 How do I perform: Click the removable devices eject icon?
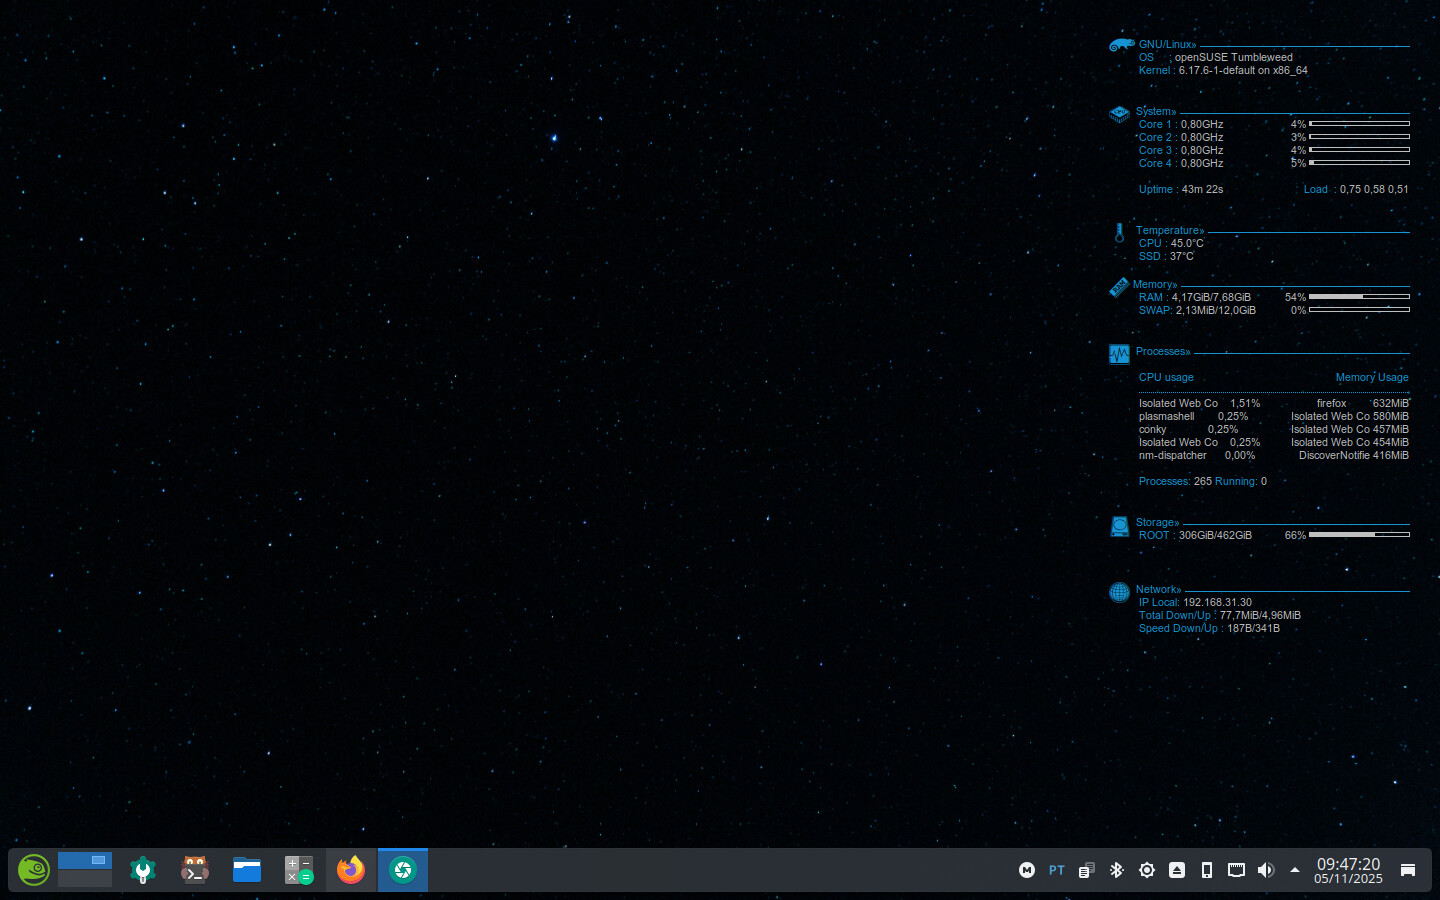tap(1177, 870)
